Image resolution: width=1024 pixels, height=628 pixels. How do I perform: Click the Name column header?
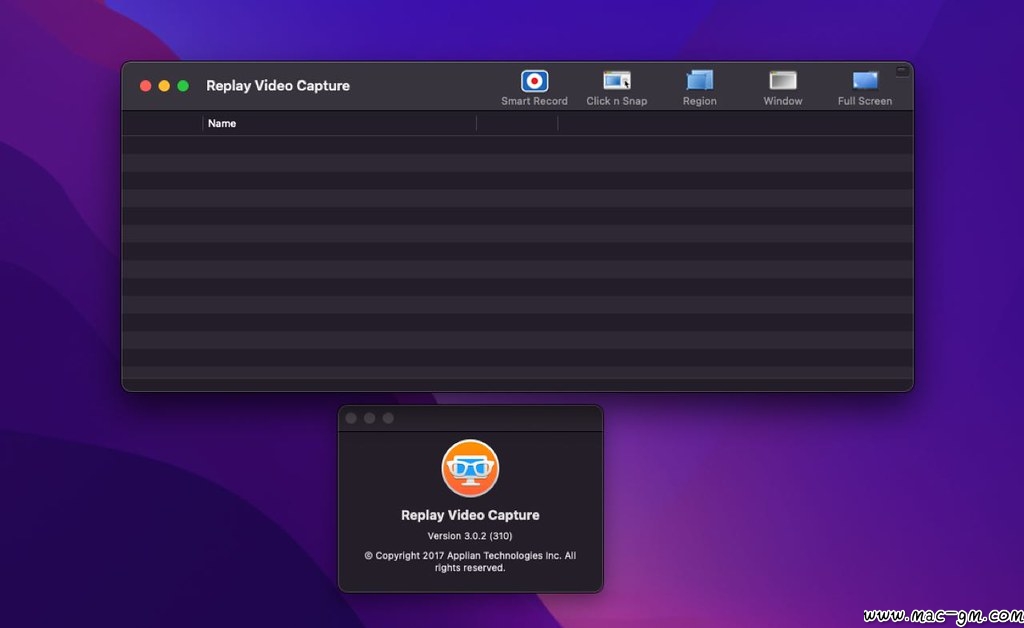coord(340,123)
